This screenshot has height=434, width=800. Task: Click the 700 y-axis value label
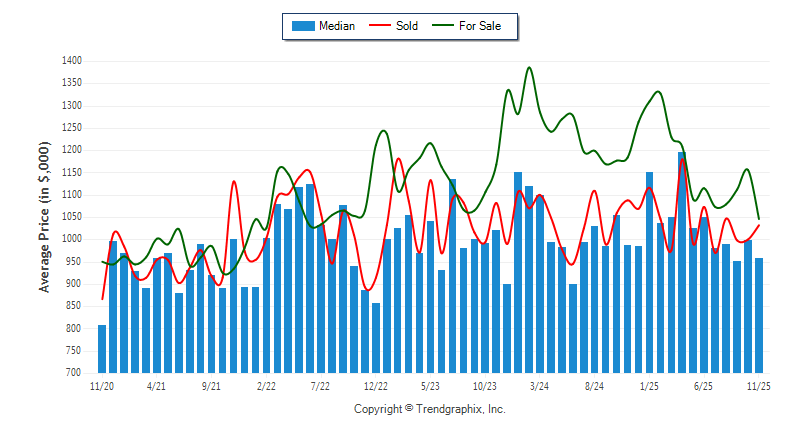point(73,373)
